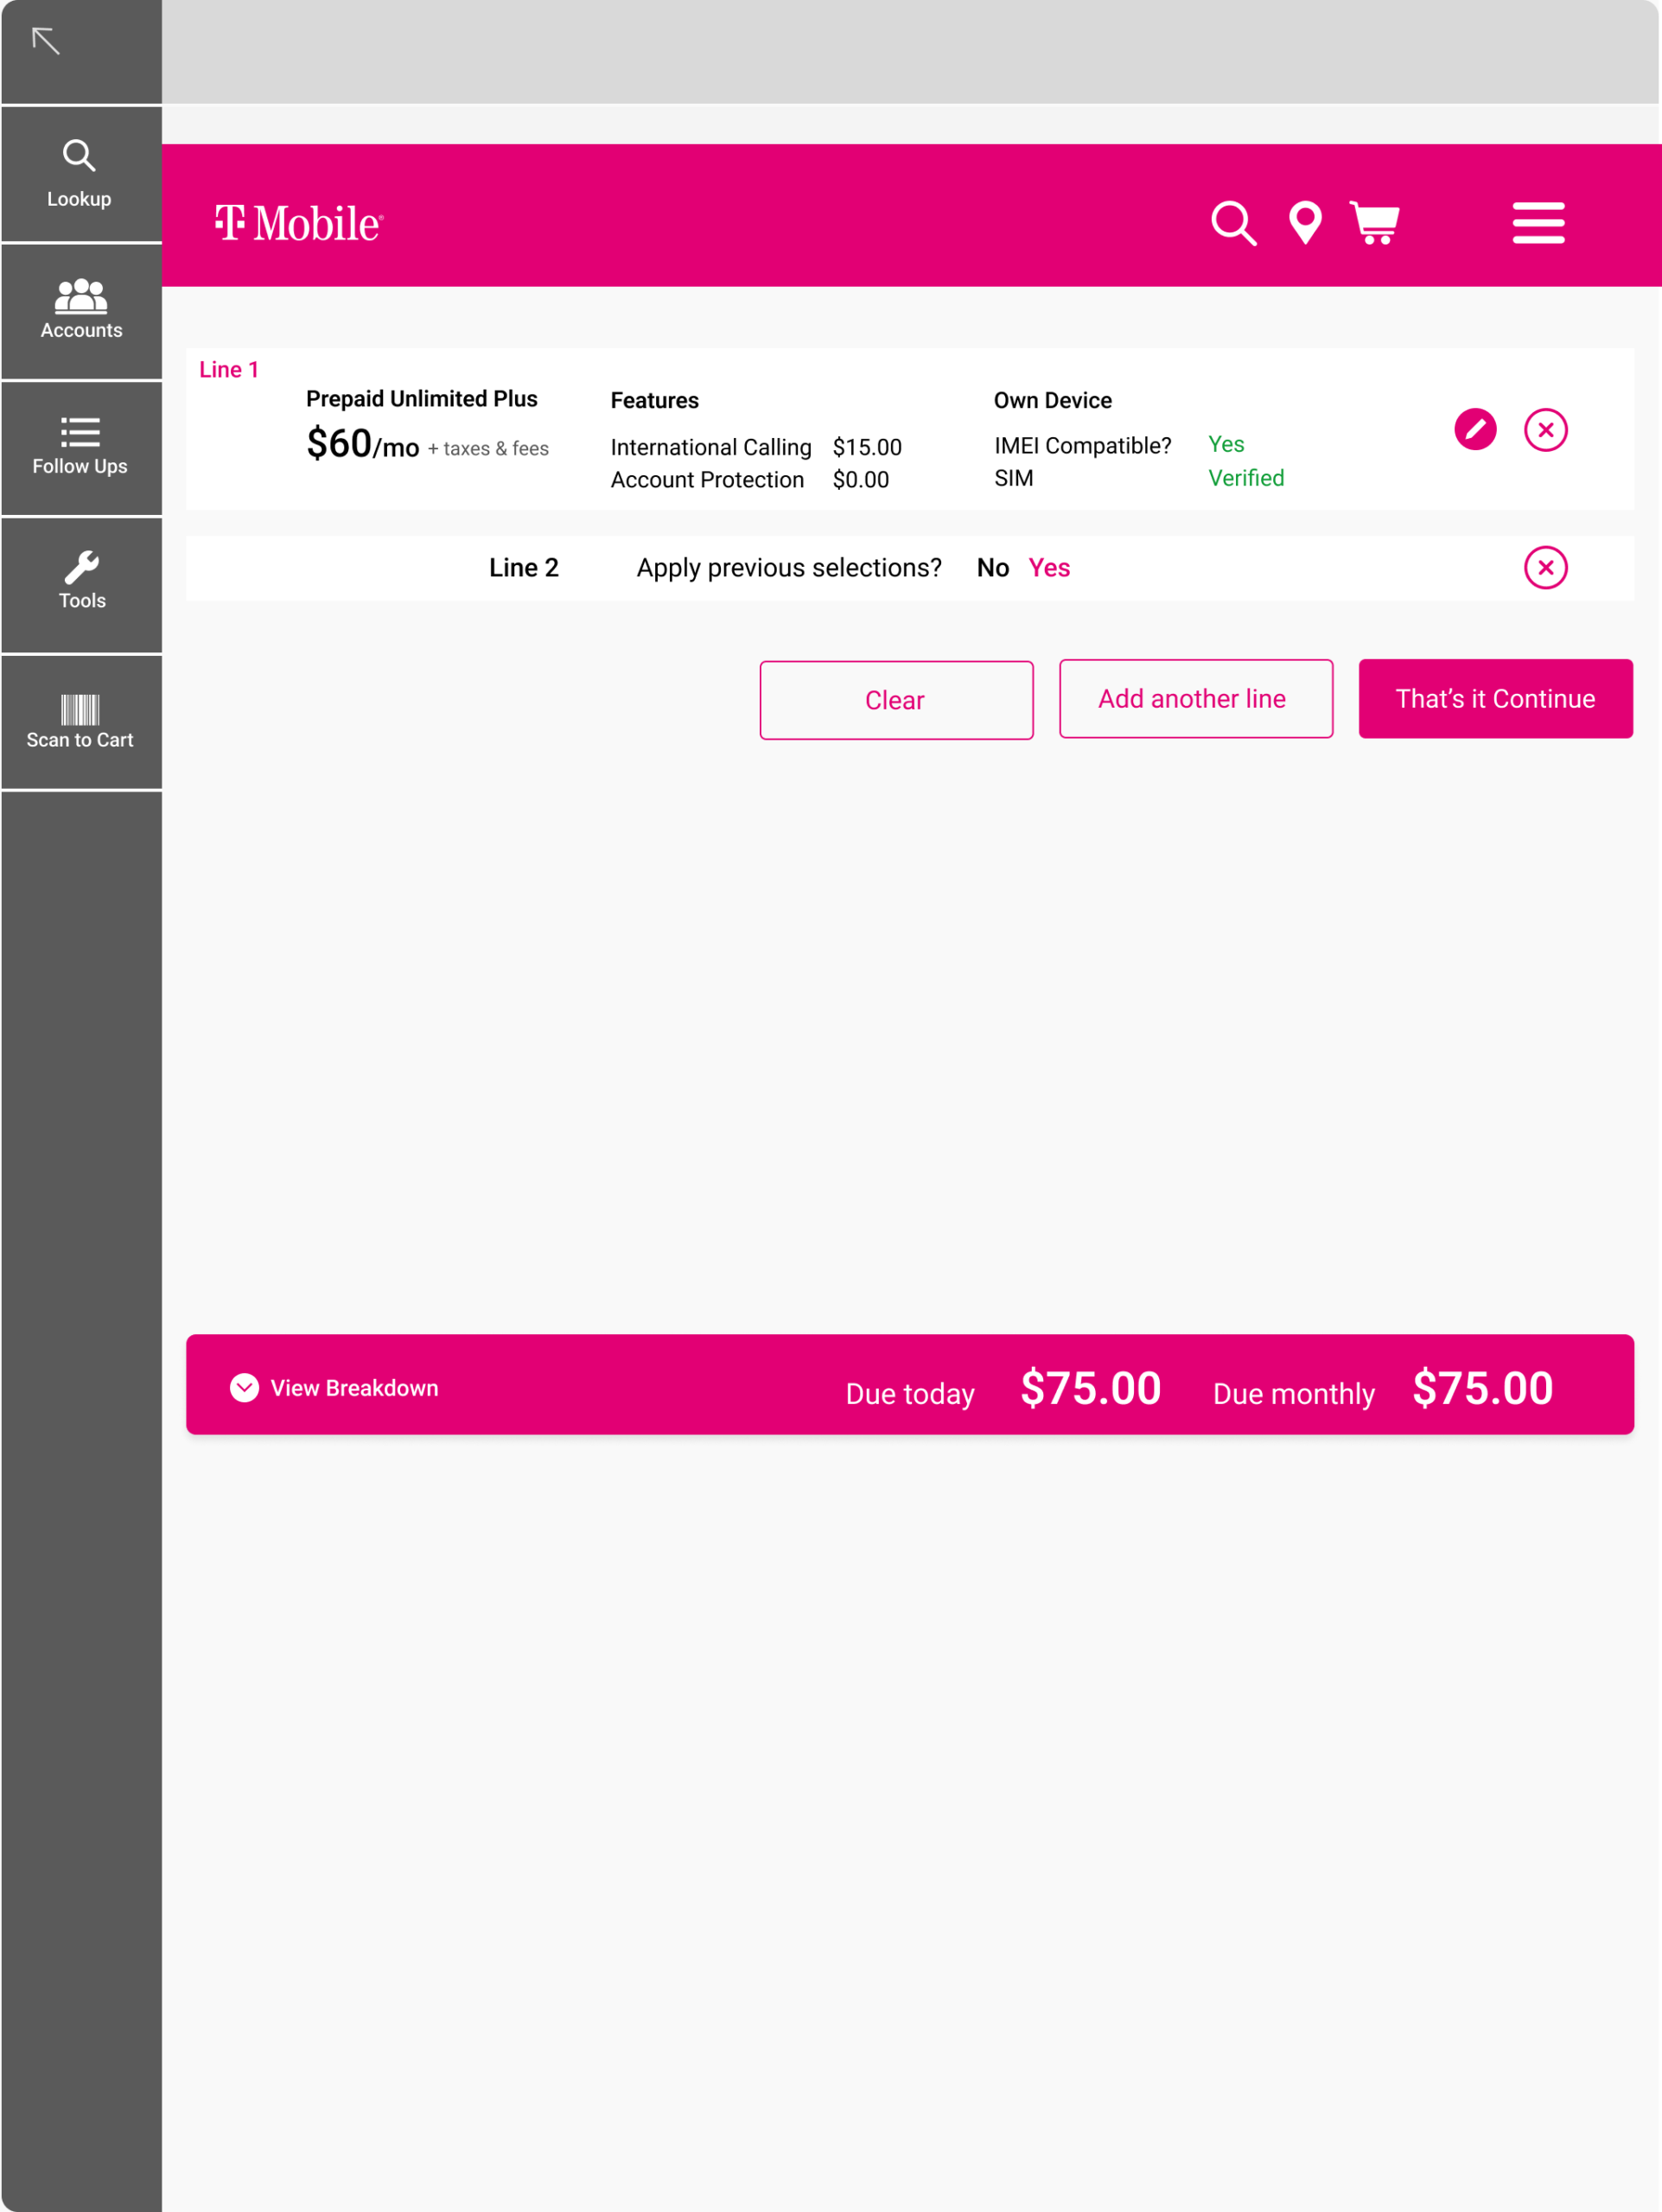The width and height of the screenshot is (1662, 2212).
Task: Open the store locator pin icon
Action: (x=1305, y=223)
